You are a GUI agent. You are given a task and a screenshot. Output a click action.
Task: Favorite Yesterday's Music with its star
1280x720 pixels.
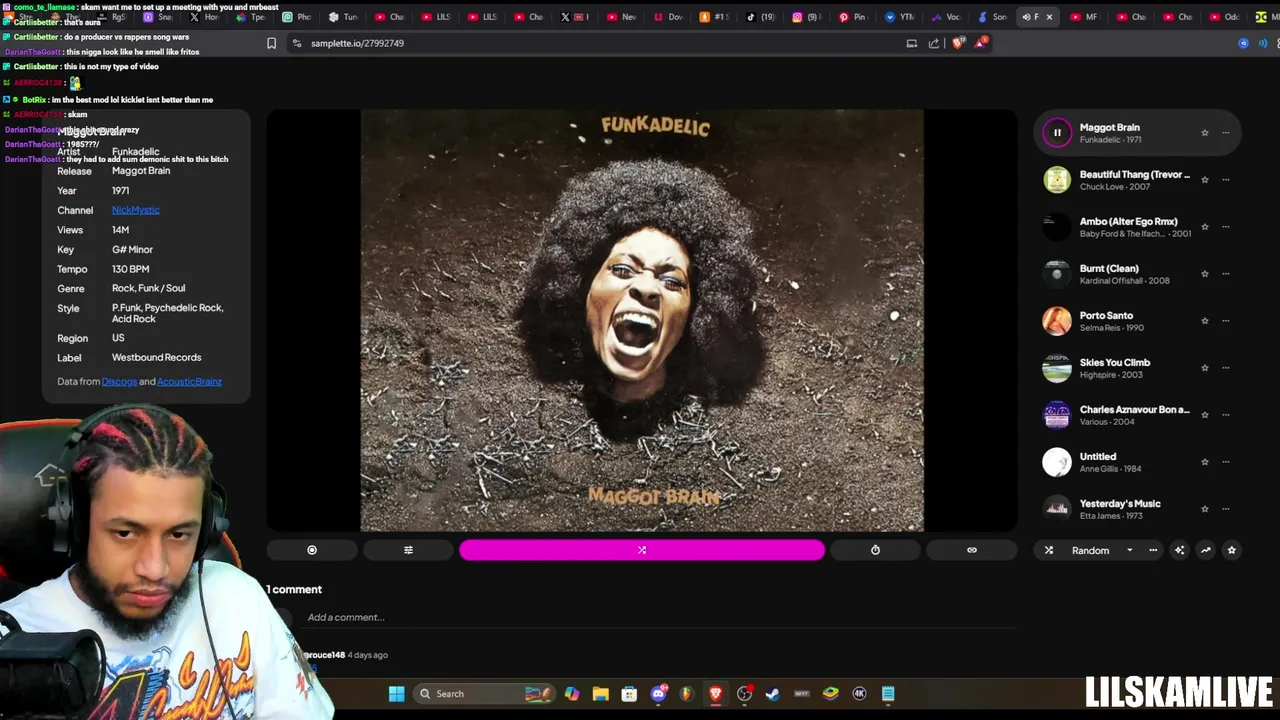(x=1204, y=509)
